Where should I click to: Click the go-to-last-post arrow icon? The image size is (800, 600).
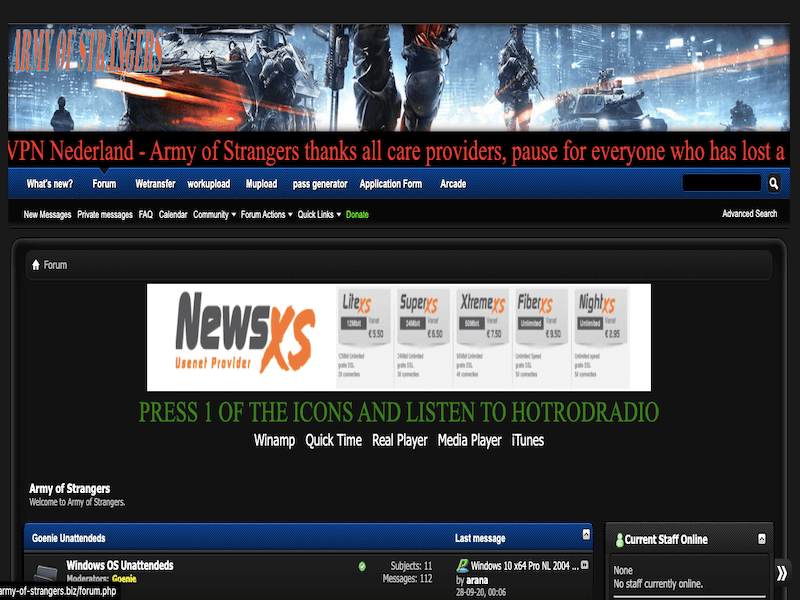click(584, 566)
